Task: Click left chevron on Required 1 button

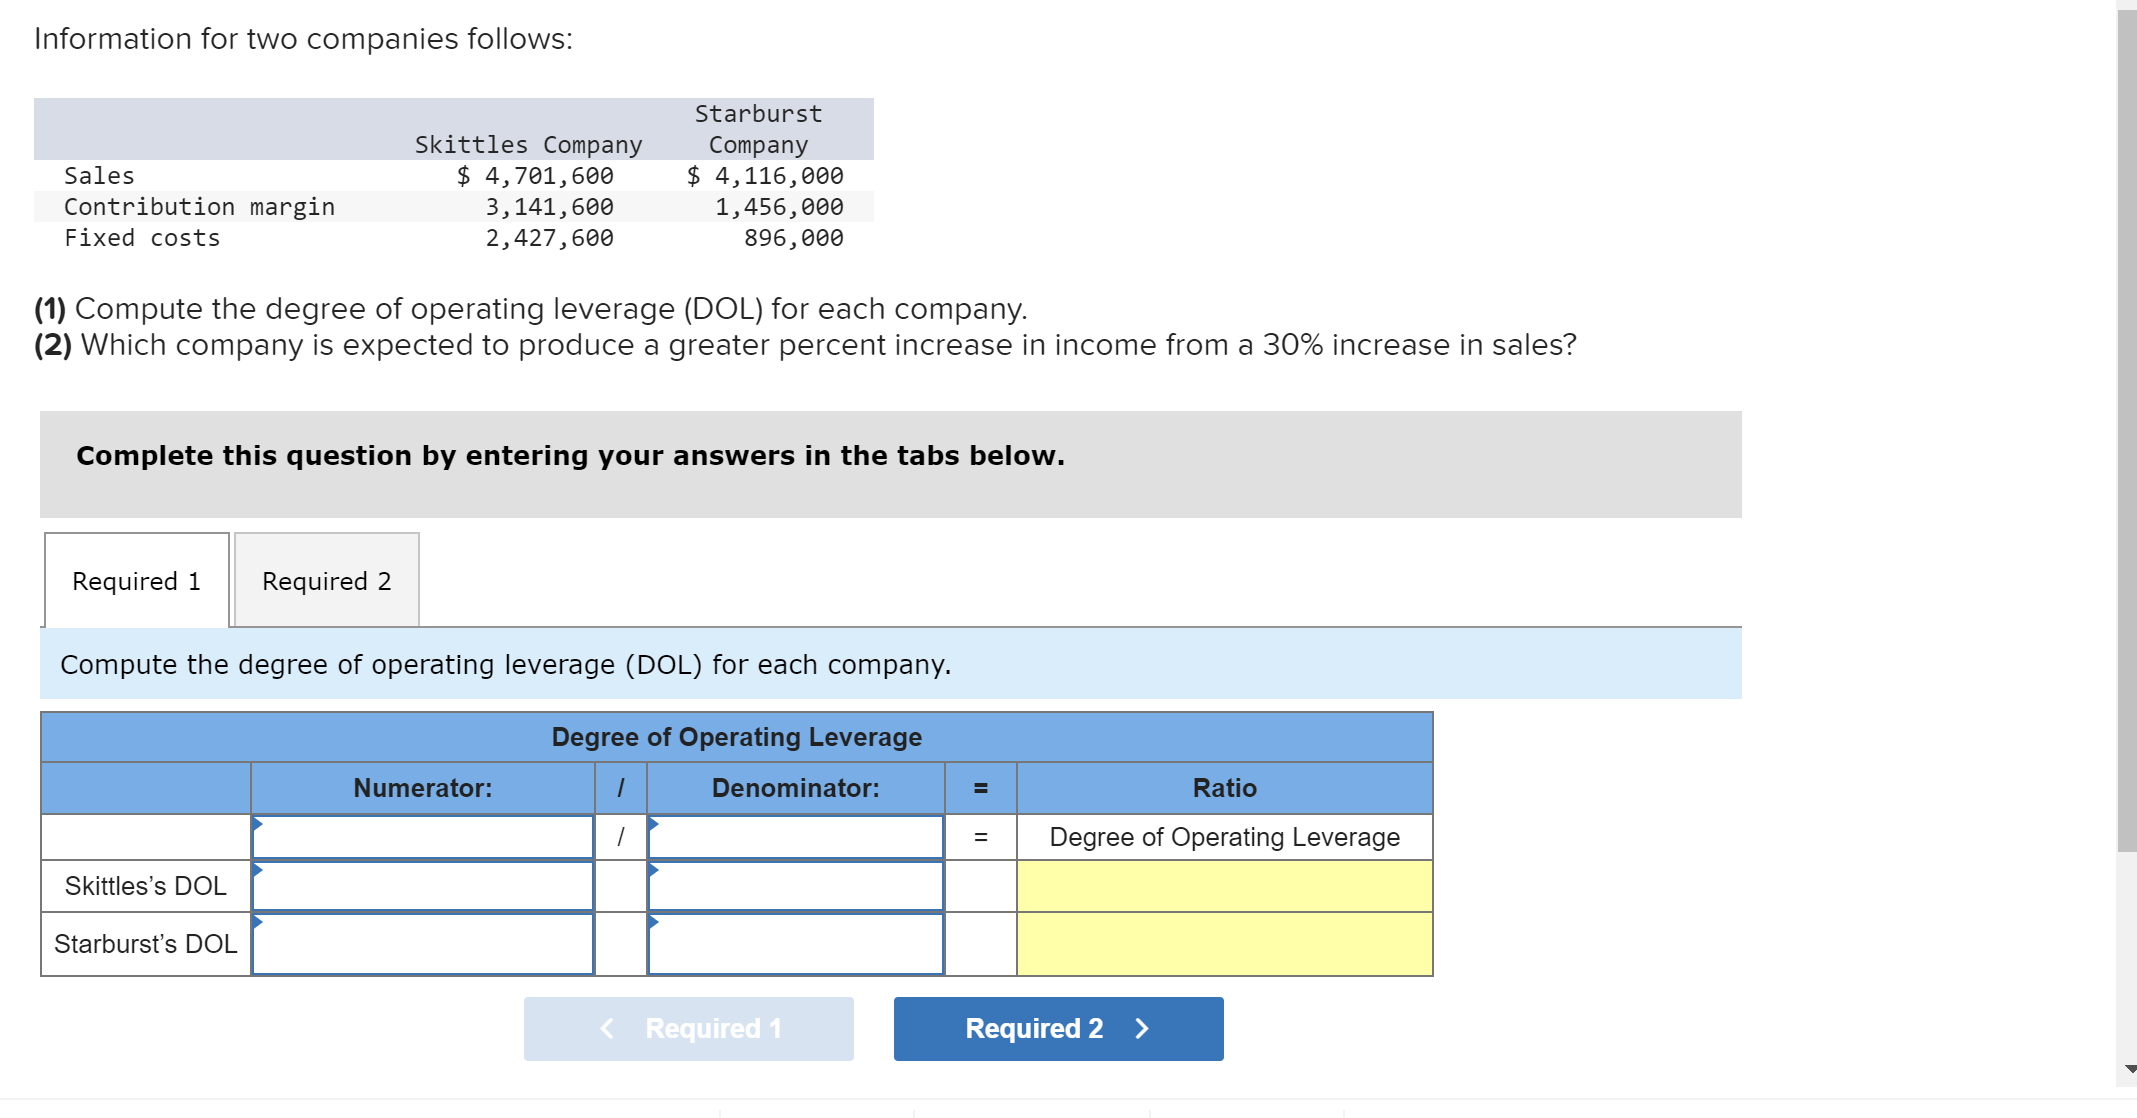Action: pyautogui.click(x=607, y=1028)
